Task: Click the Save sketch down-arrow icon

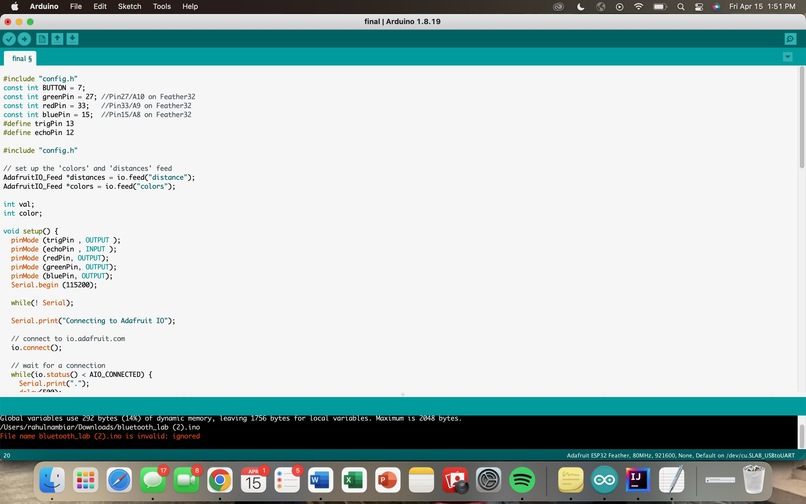Action: point(72,39)
